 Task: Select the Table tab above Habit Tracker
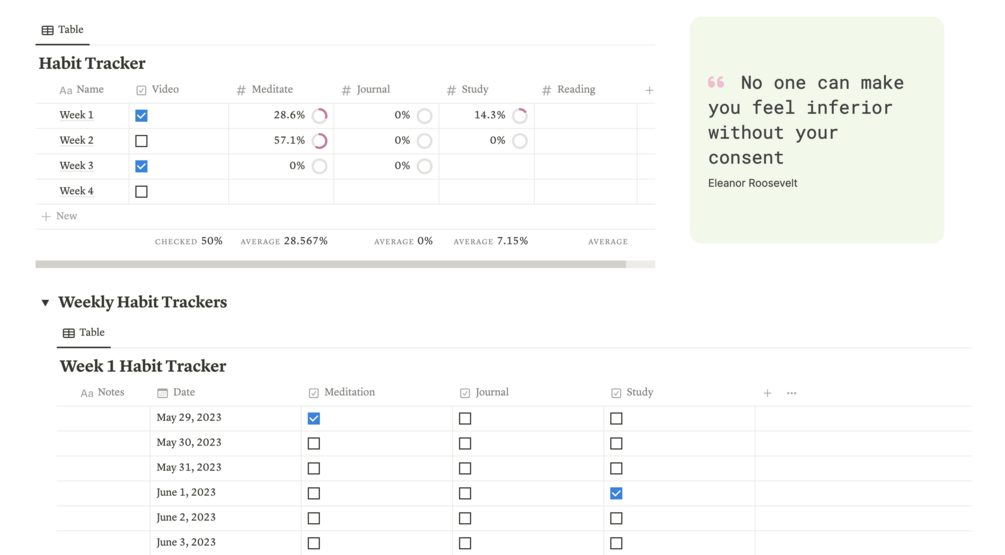point(62,30)
